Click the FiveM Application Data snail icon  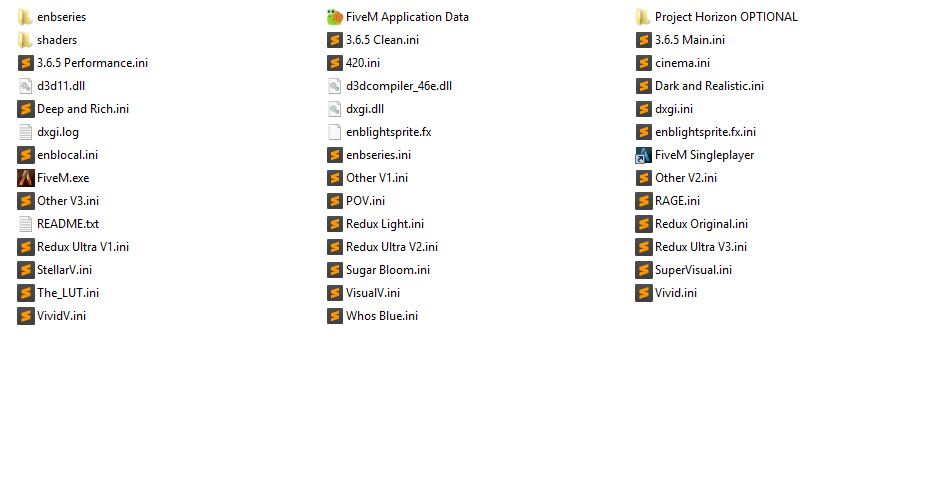335,17
